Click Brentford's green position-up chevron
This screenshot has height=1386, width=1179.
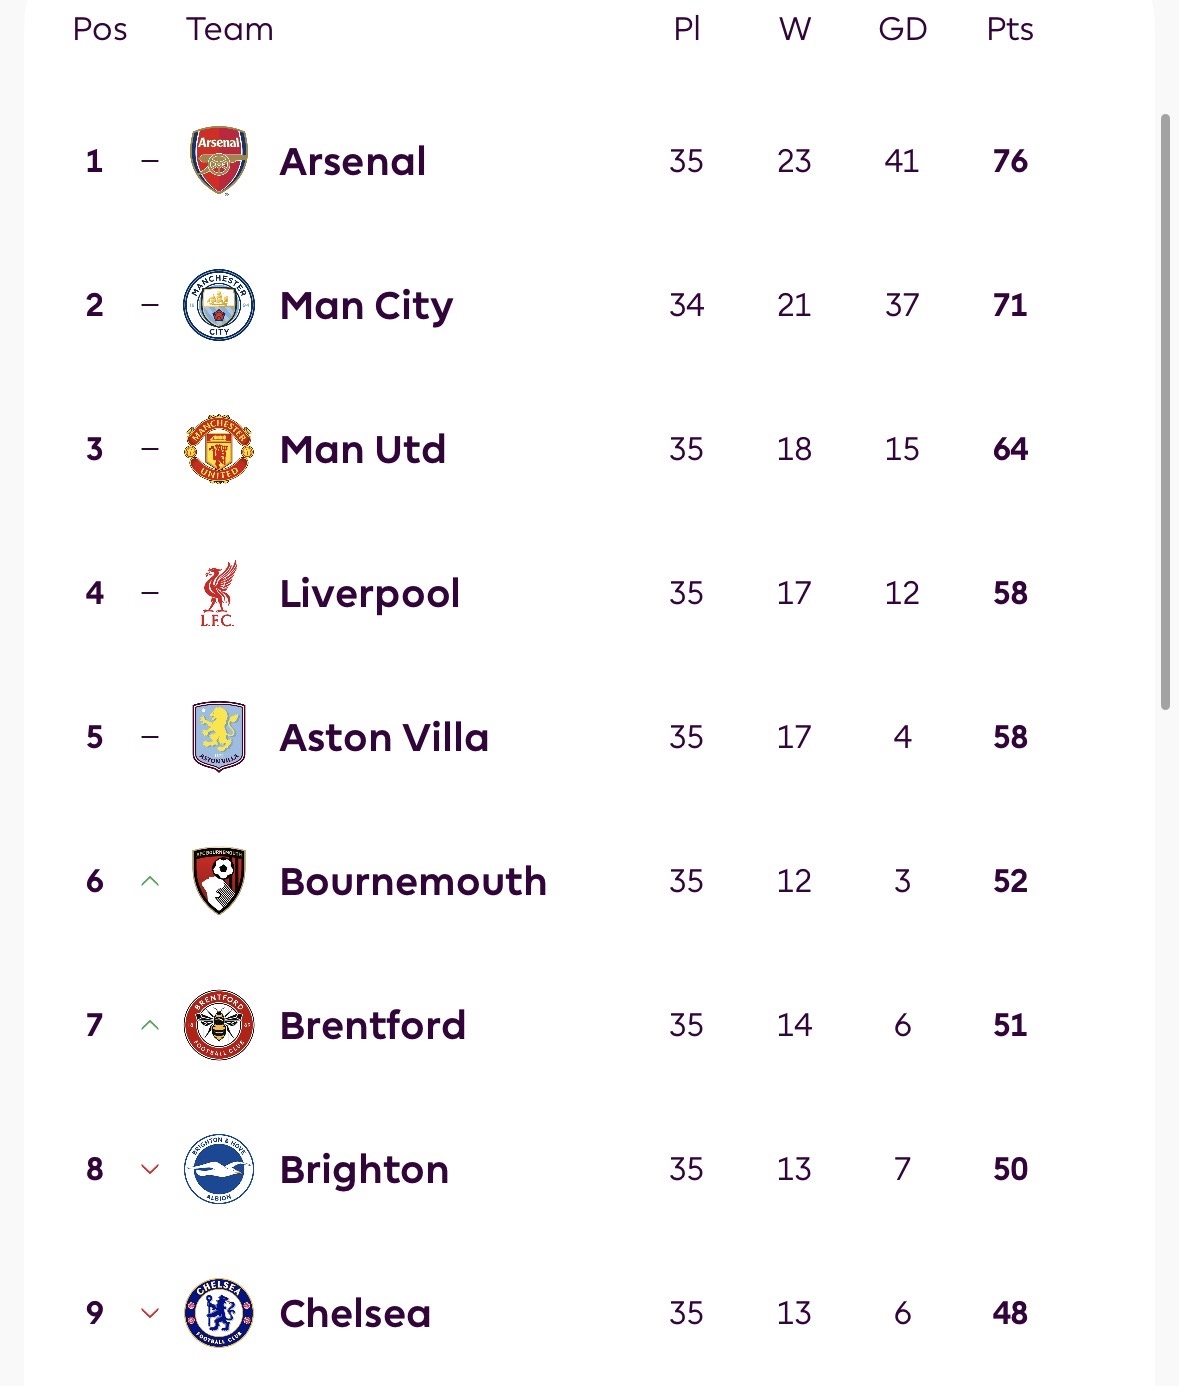[x=150, y=1025]
